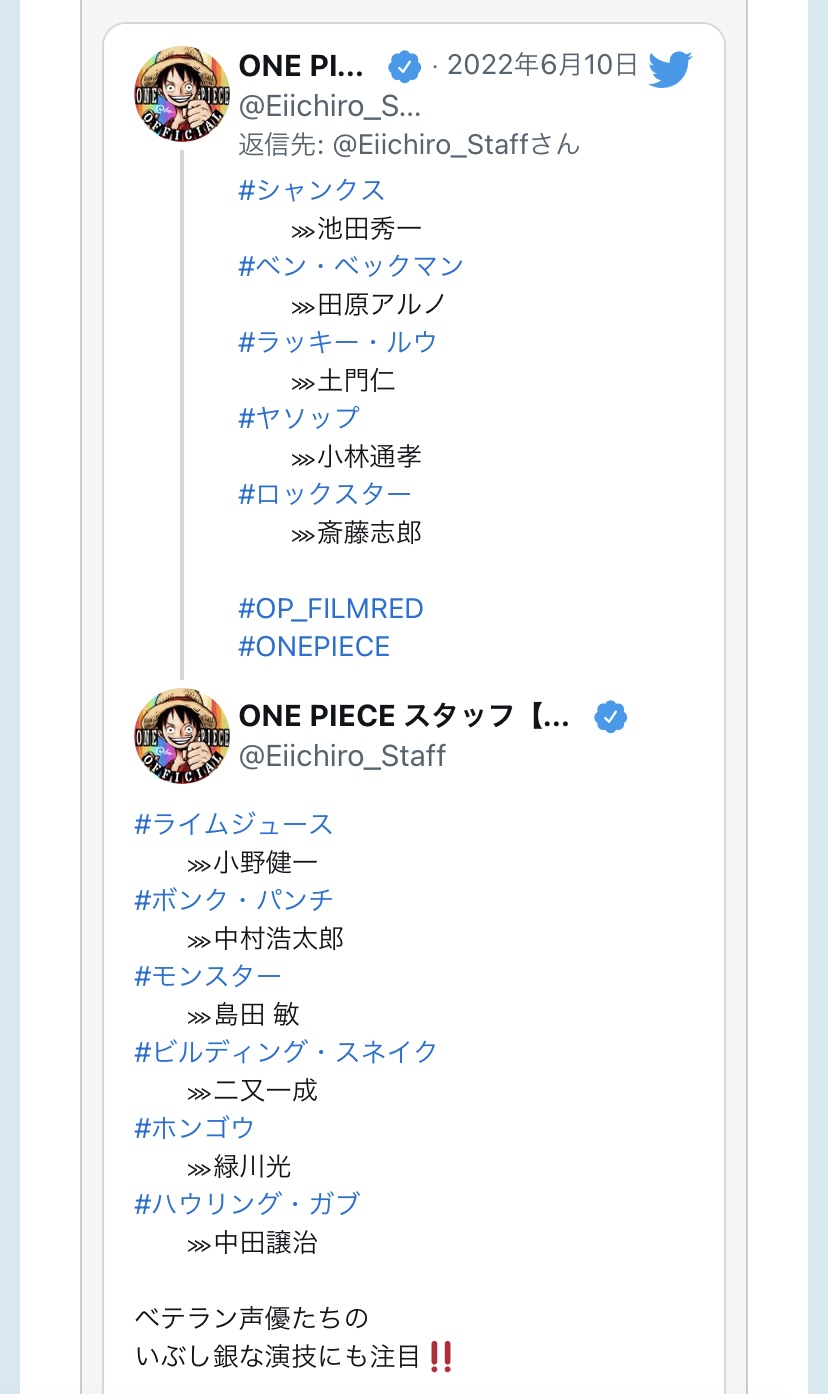Tap the #ハウリング・ガブ hashtag
This screenshot has width=828, height=1394.
pos(246,1204)
